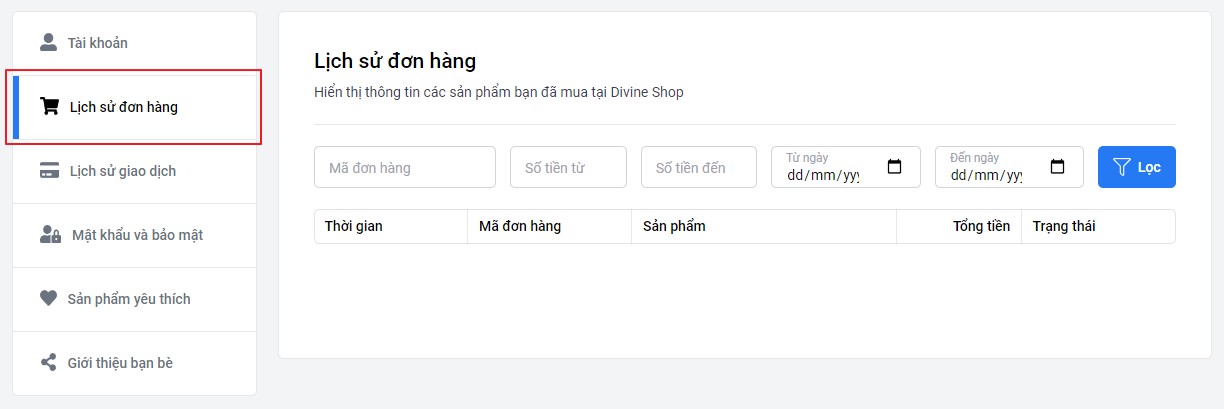Focus the Số tiền đến input field

pyautogui.click(x=699, y=167)
